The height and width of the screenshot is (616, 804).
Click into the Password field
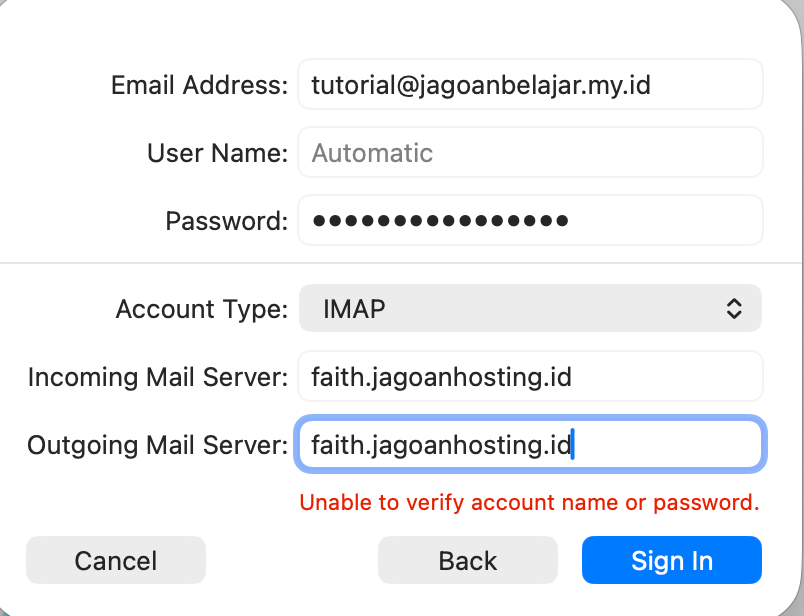[x=530, y=221]
